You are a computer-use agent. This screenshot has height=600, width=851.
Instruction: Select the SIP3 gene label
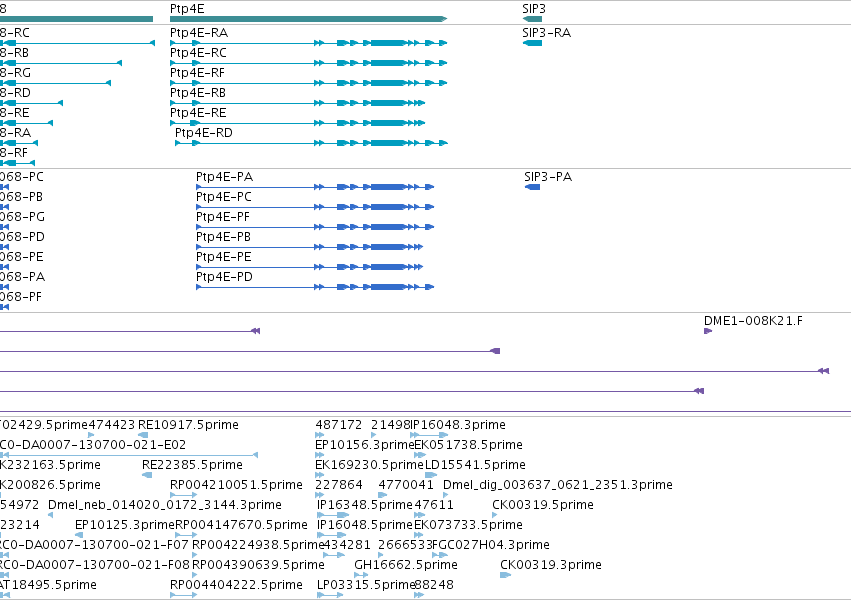point(534,9)
